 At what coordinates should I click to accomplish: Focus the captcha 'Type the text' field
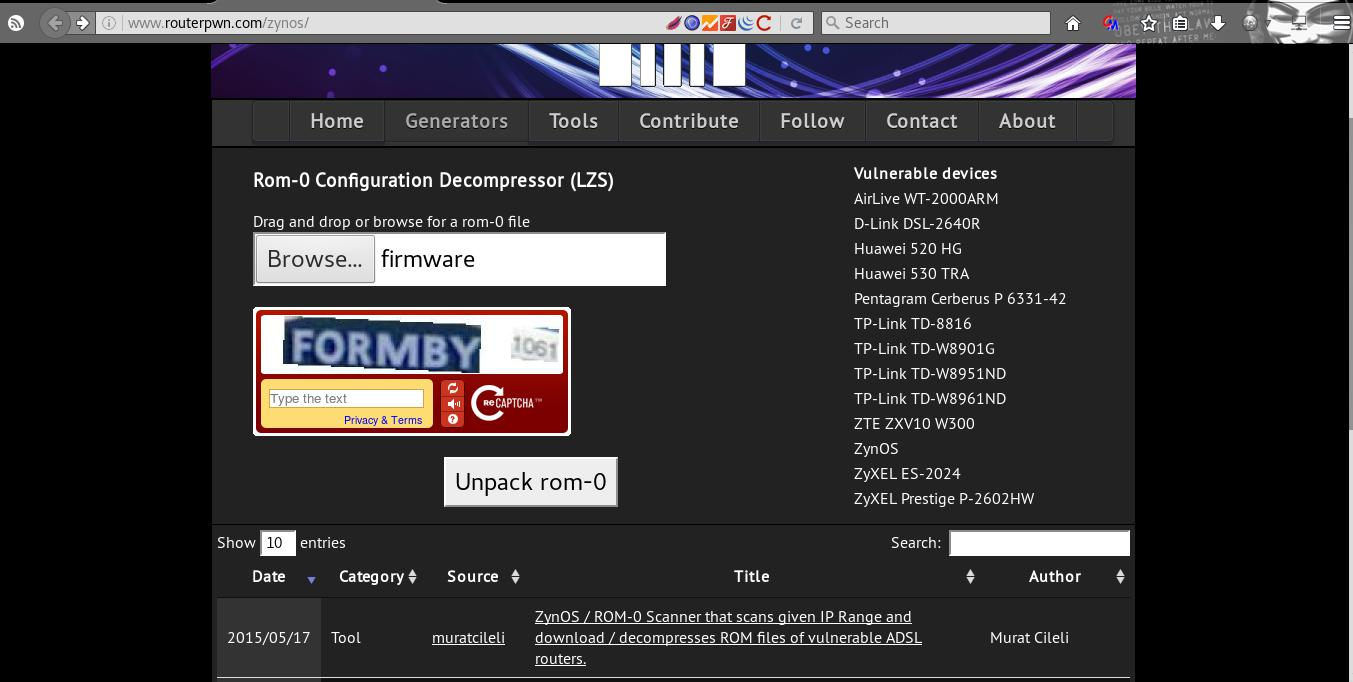pos(346,398)
